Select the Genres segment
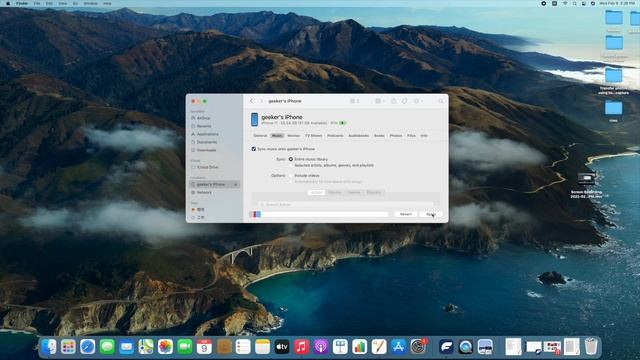This screenshot has height=360, width=640. tap(354, 192)
